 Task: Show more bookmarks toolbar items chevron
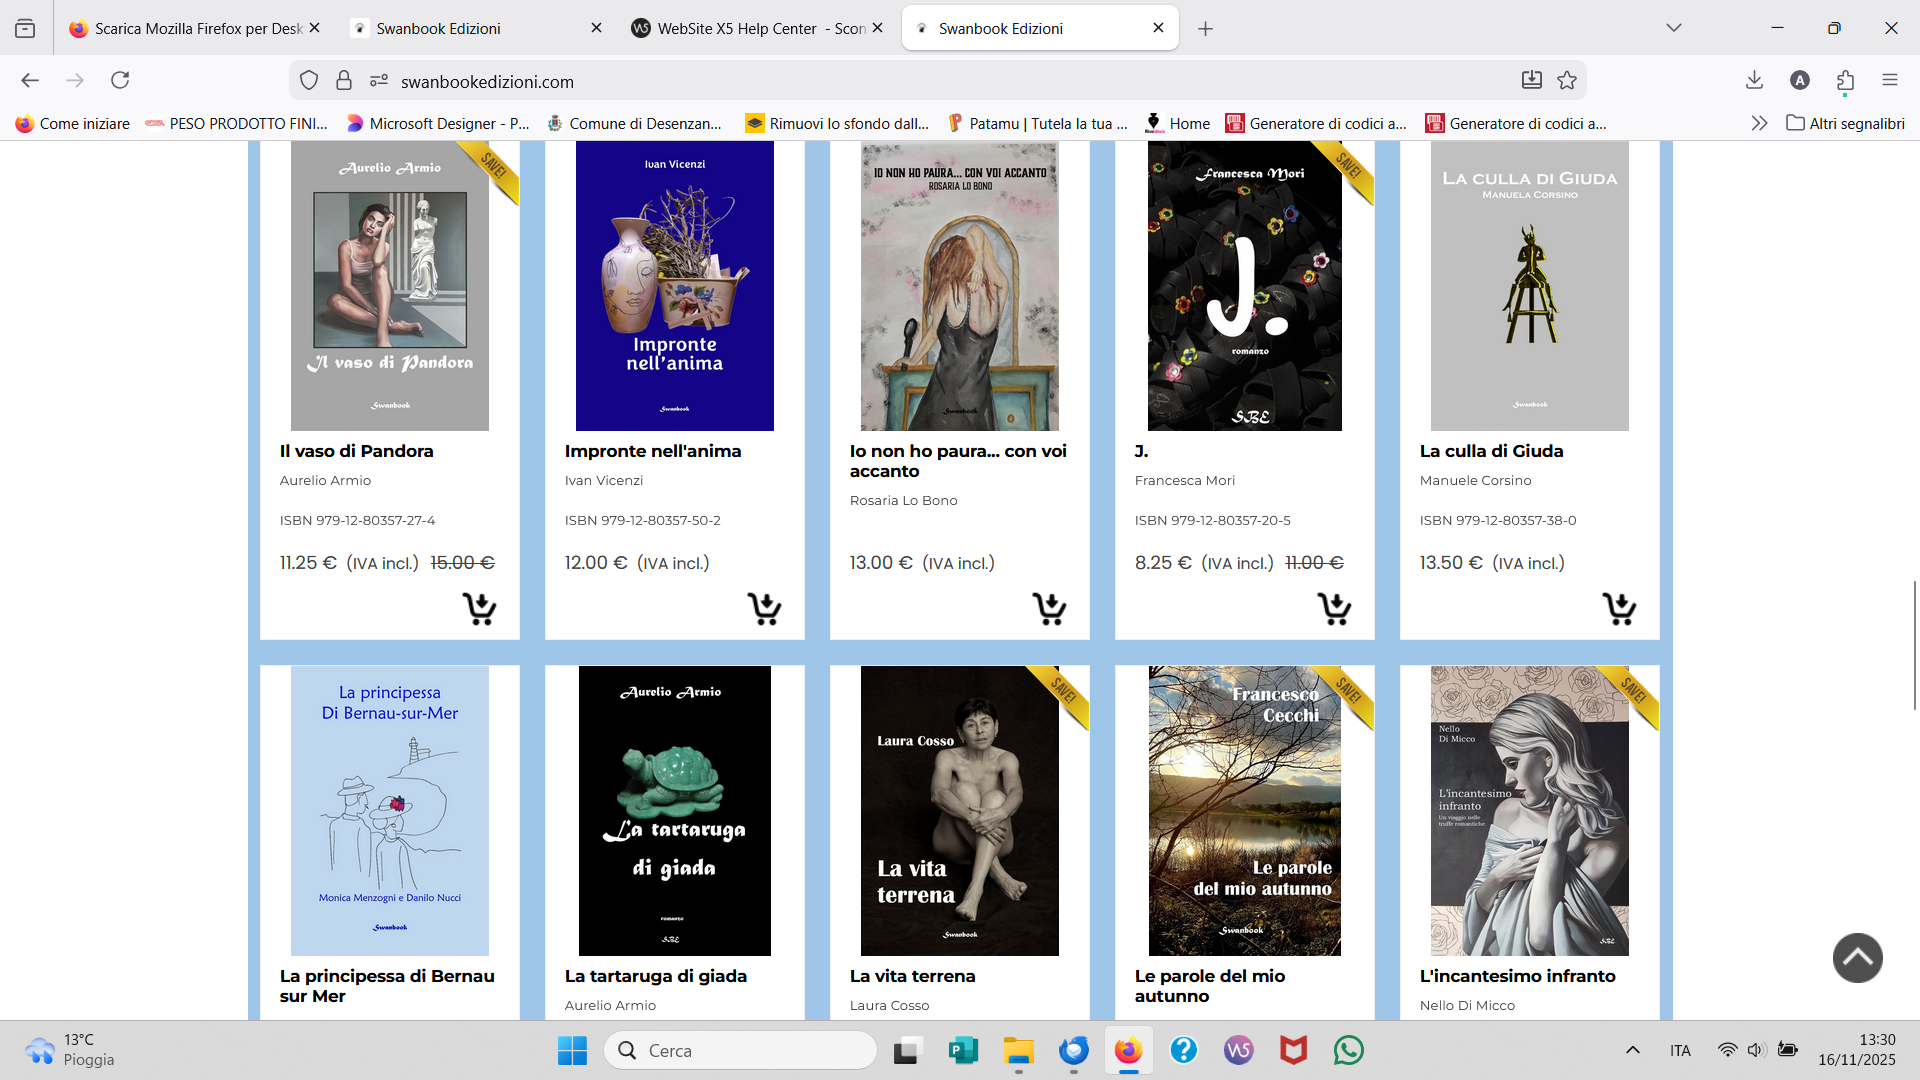pos(1759,123)
